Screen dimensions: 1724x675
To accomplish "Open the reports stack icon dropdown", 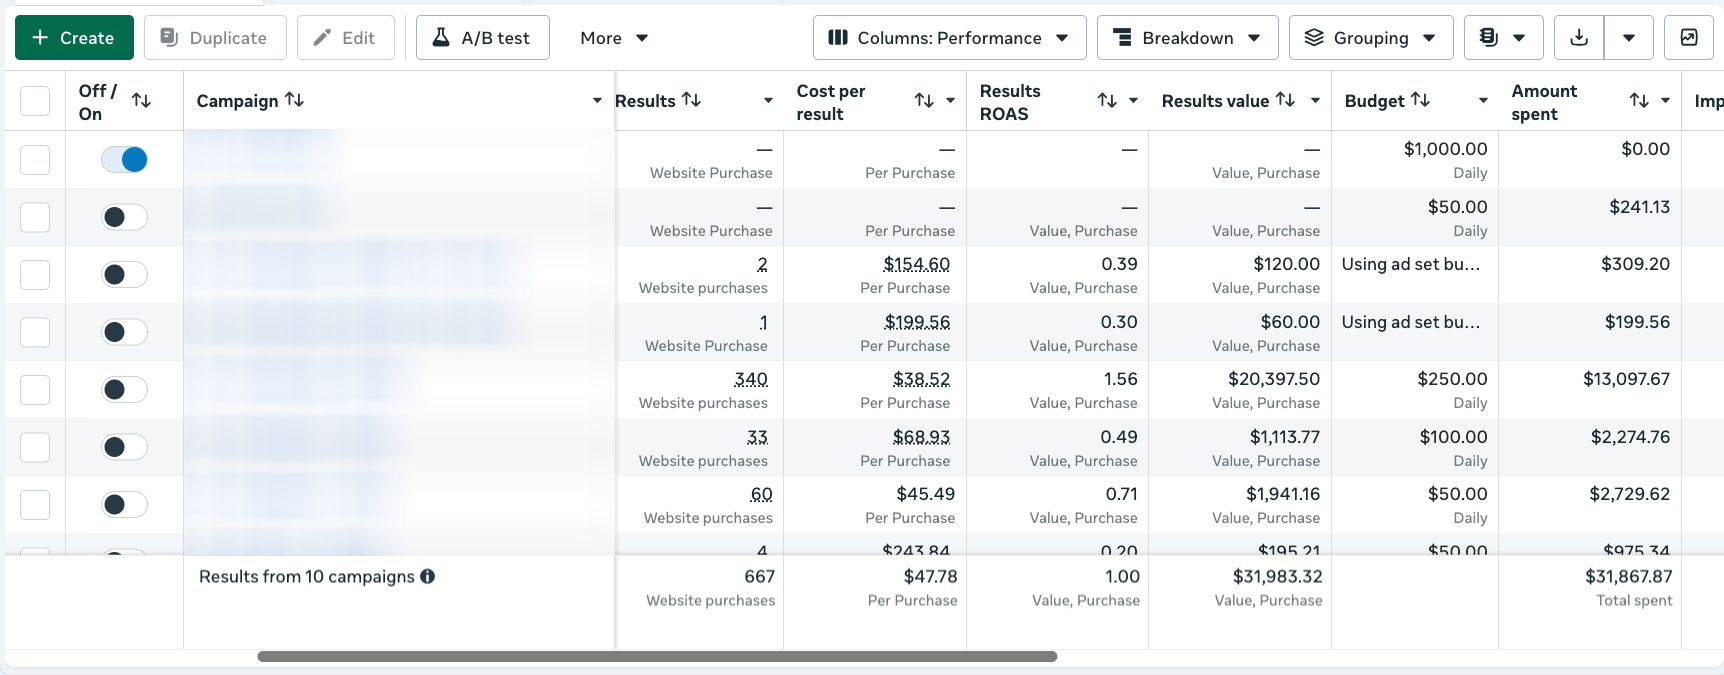I will (1503, 38).
